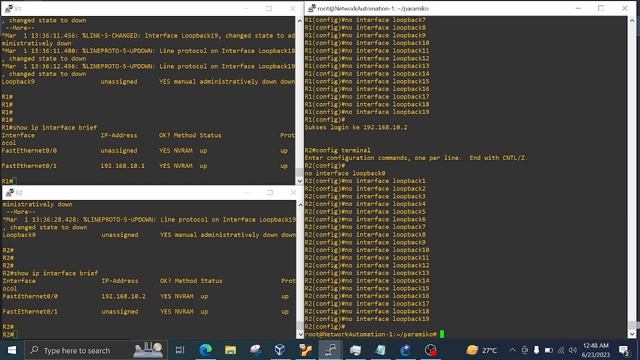Image resolution: width=640 pixels, height=360 pixels.
Task: Click 'Sukses login ke 192.168.10.2' line
Action: (x=356, y=127)
